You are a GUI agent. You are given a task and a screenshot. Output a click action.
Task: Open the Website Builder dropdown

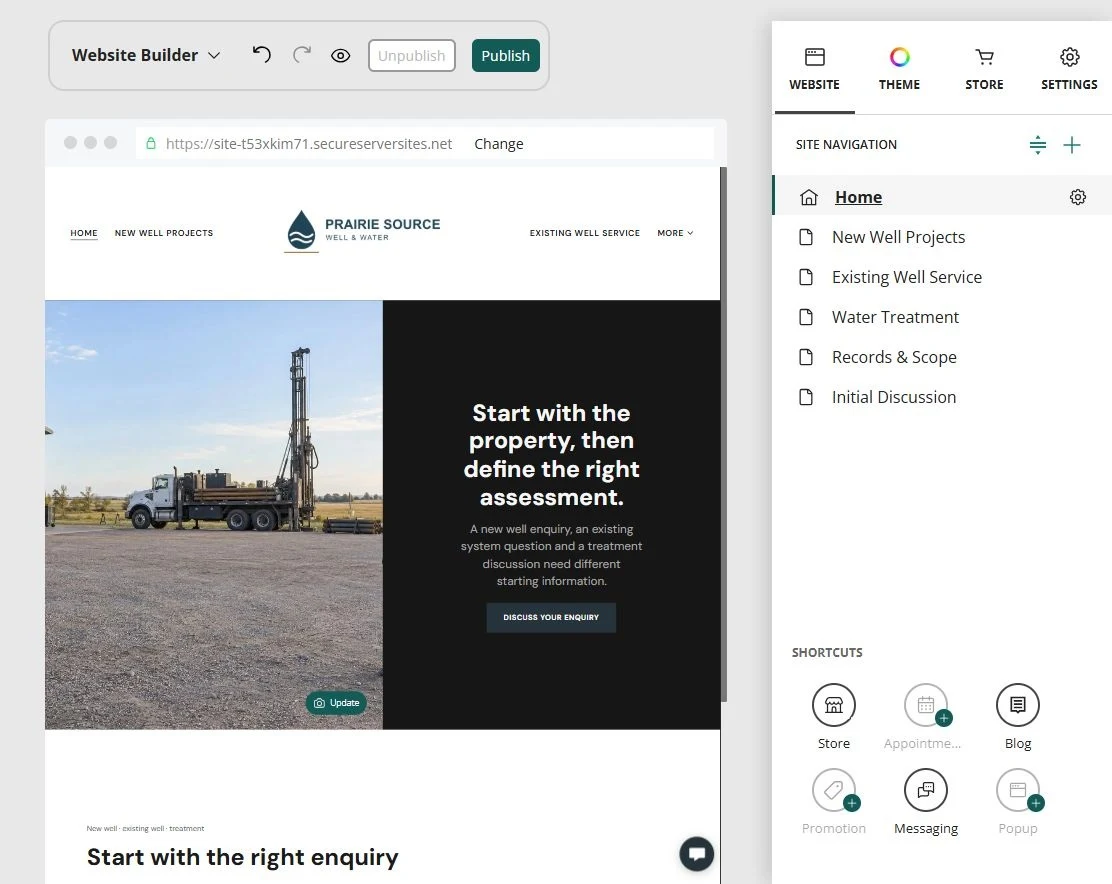coord(146,55)
